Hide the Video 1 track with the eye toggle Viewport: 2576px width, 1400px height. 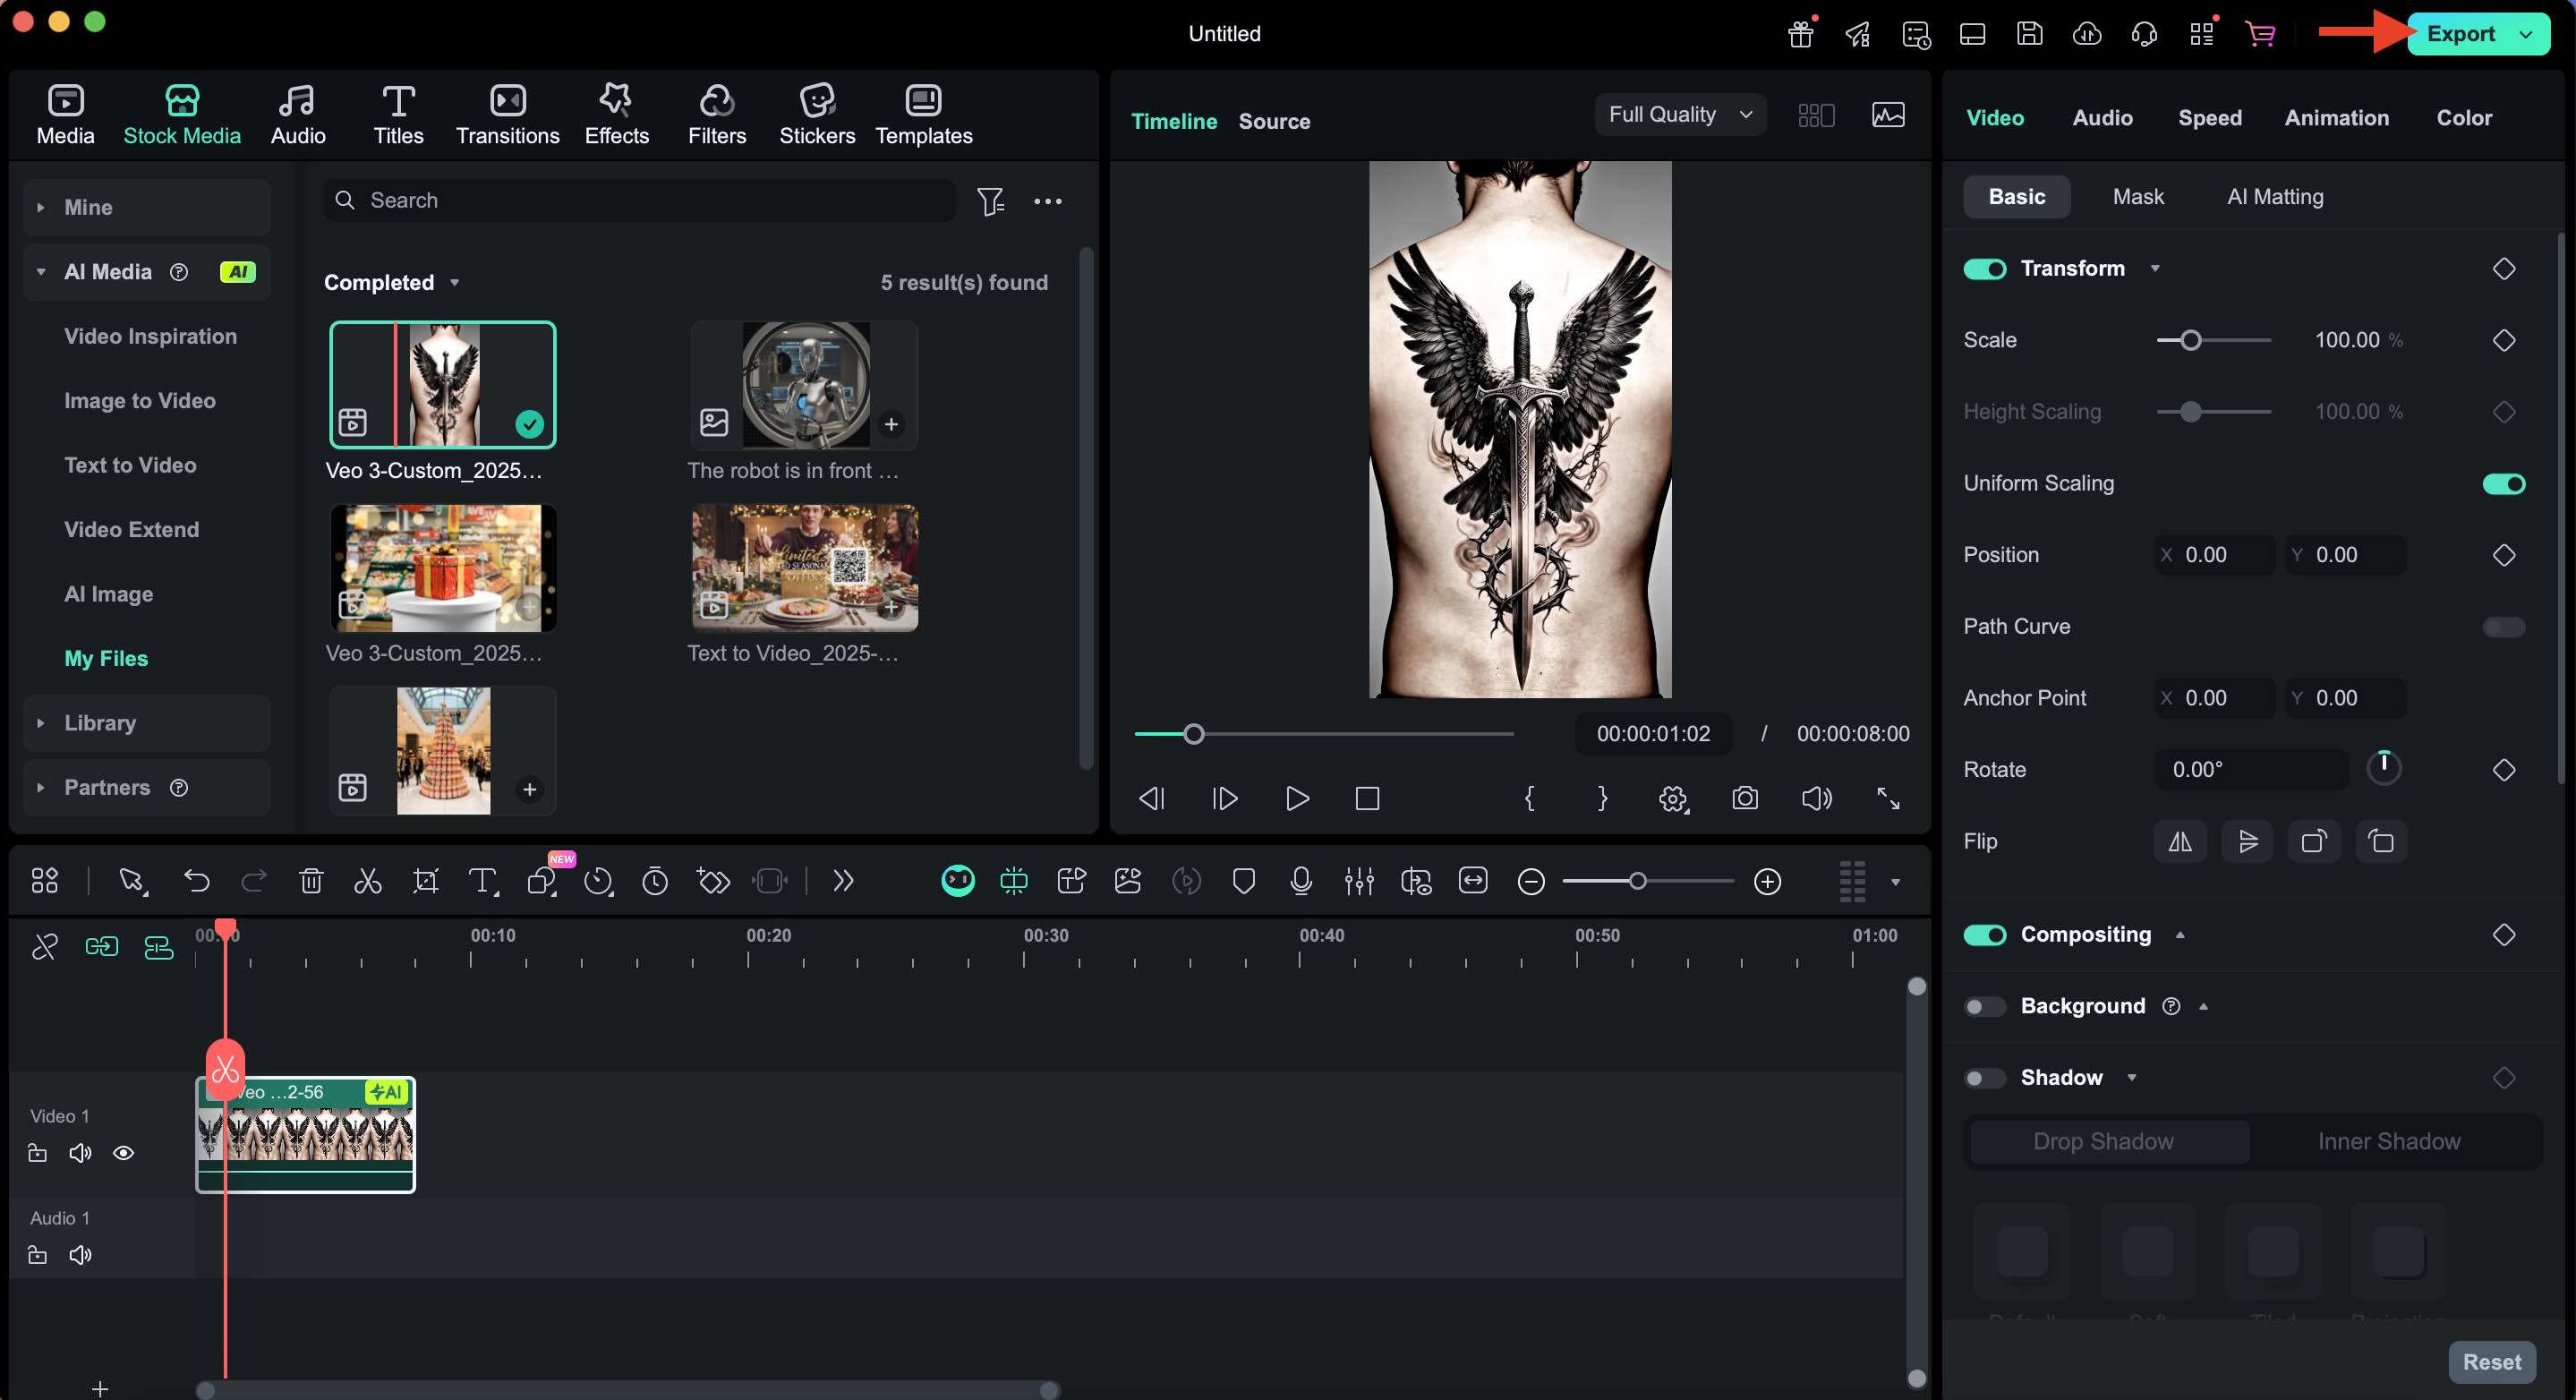tap(124, 1152)
